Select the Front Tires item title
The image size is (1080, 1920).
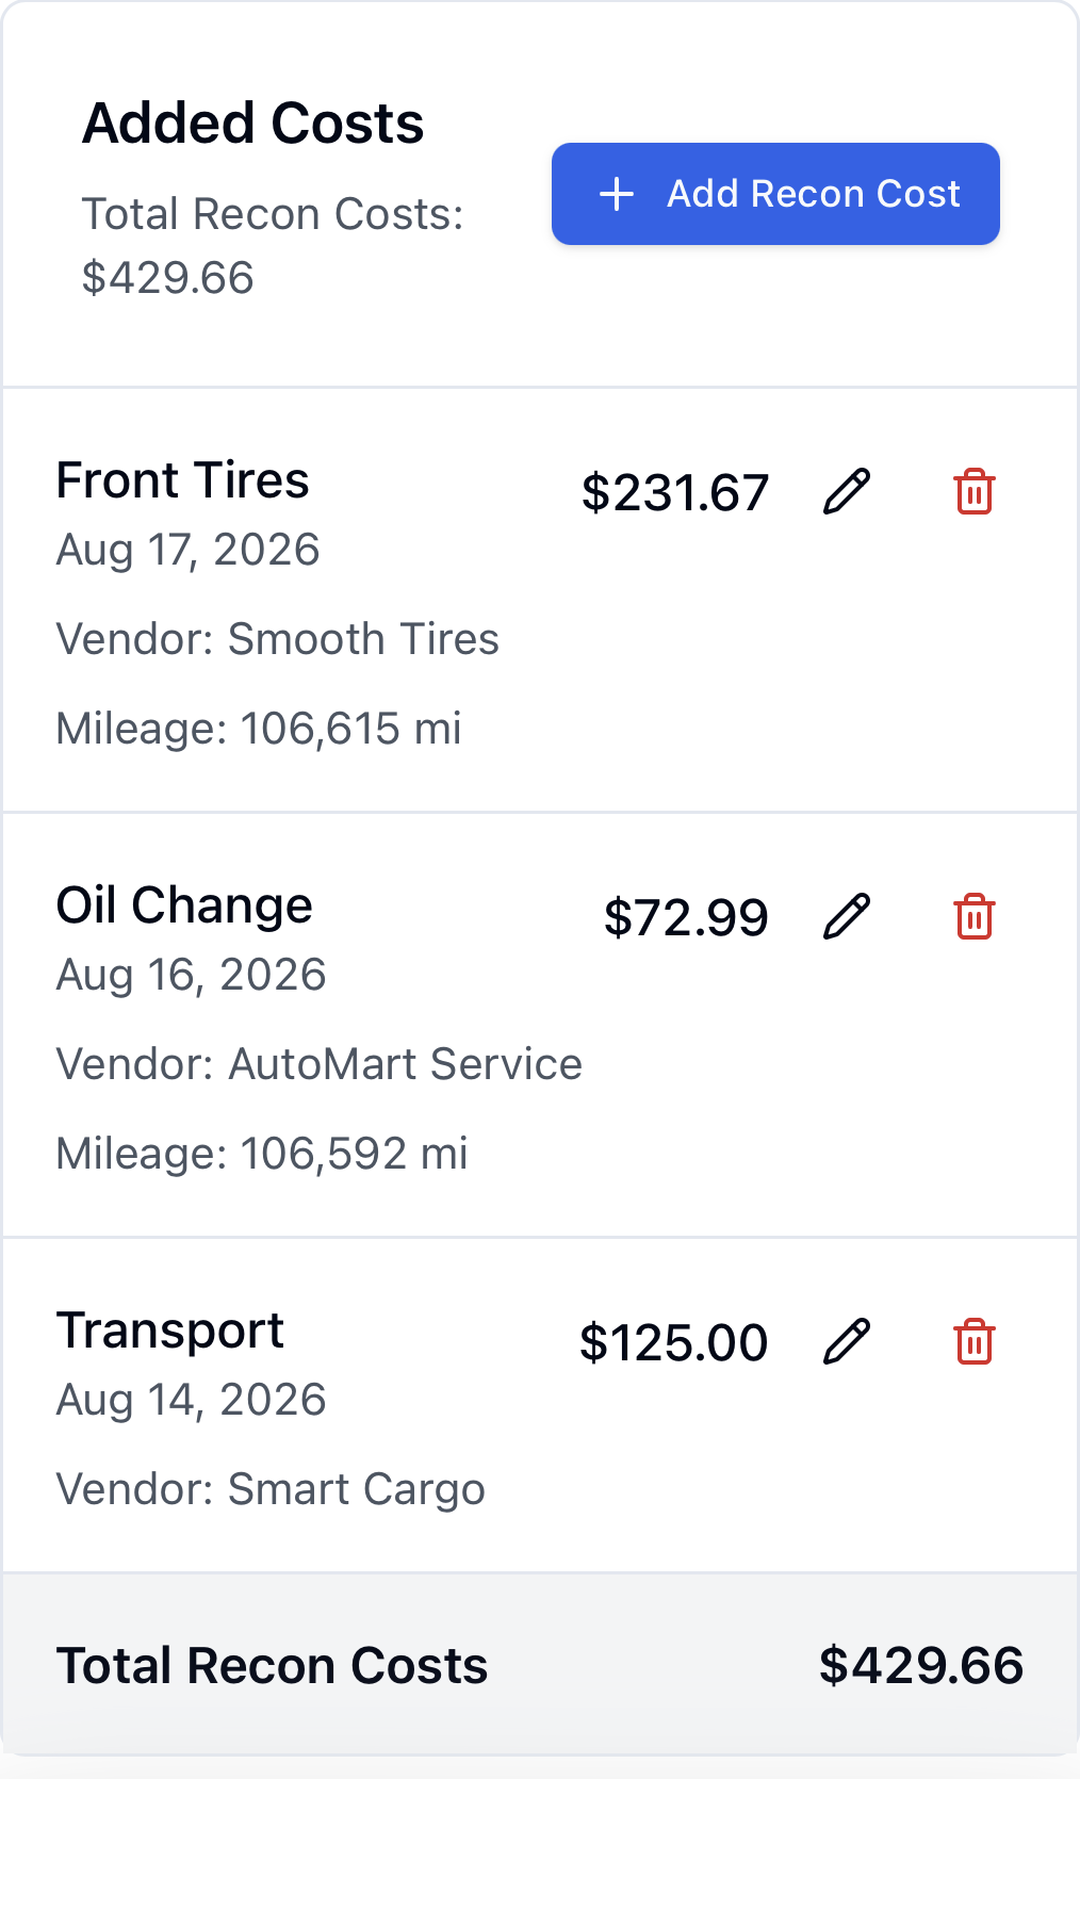(x=183, y=480)
